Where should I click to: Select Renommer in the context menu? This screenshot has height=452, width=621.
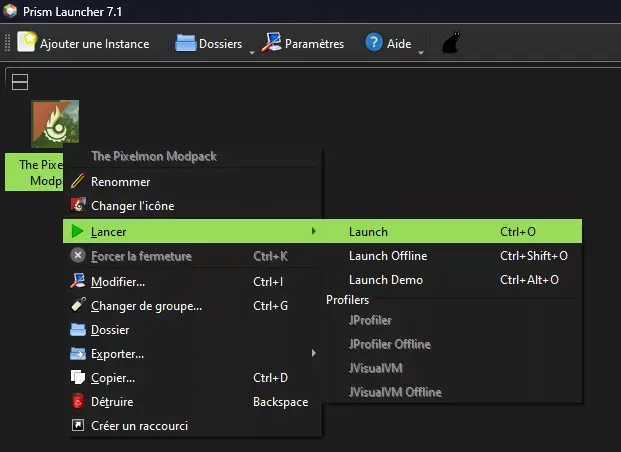(192, 181)
